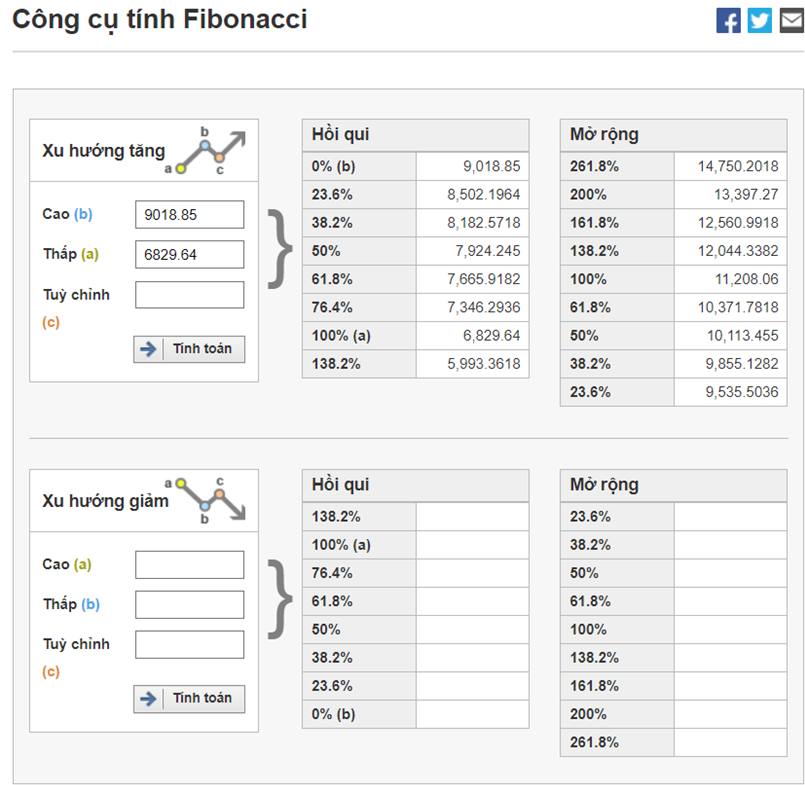Click the downtrend Mở rộng table header

coord(673,485)
